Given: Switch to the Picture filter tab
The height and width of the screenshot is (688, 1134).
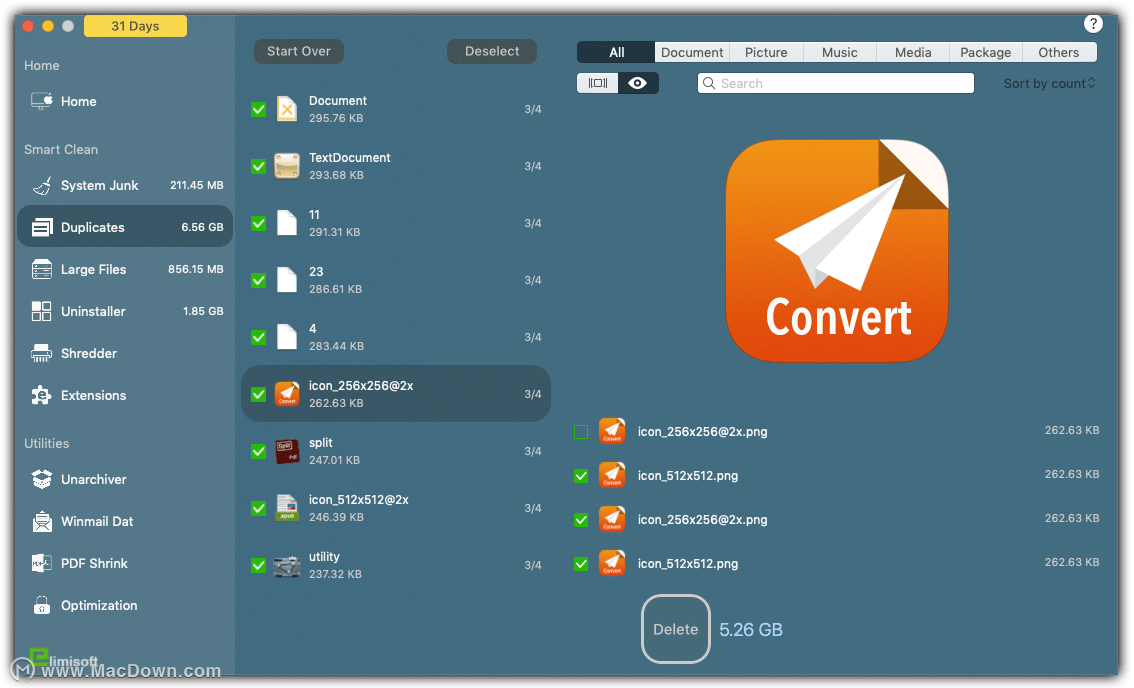Looking at the screenshot, I should pyautogui.click(x=766, y=52).
